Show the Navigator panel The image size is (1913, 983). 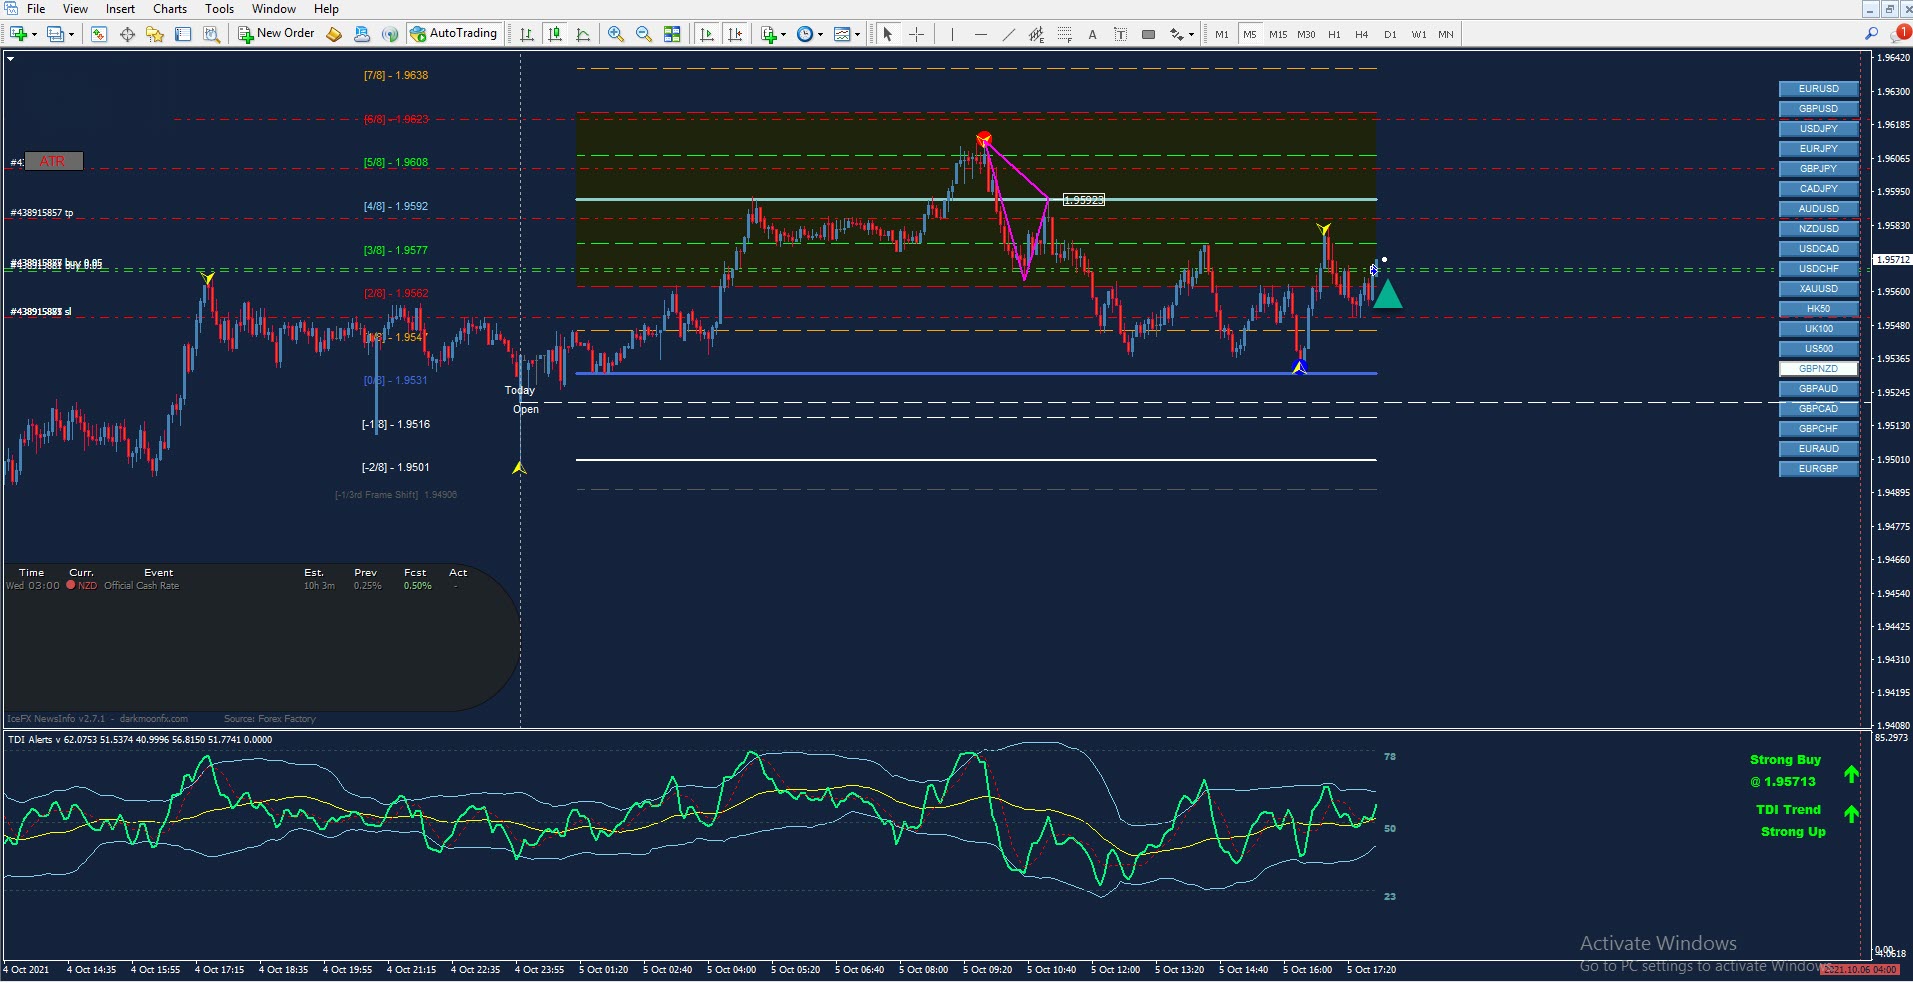[155, 34]
